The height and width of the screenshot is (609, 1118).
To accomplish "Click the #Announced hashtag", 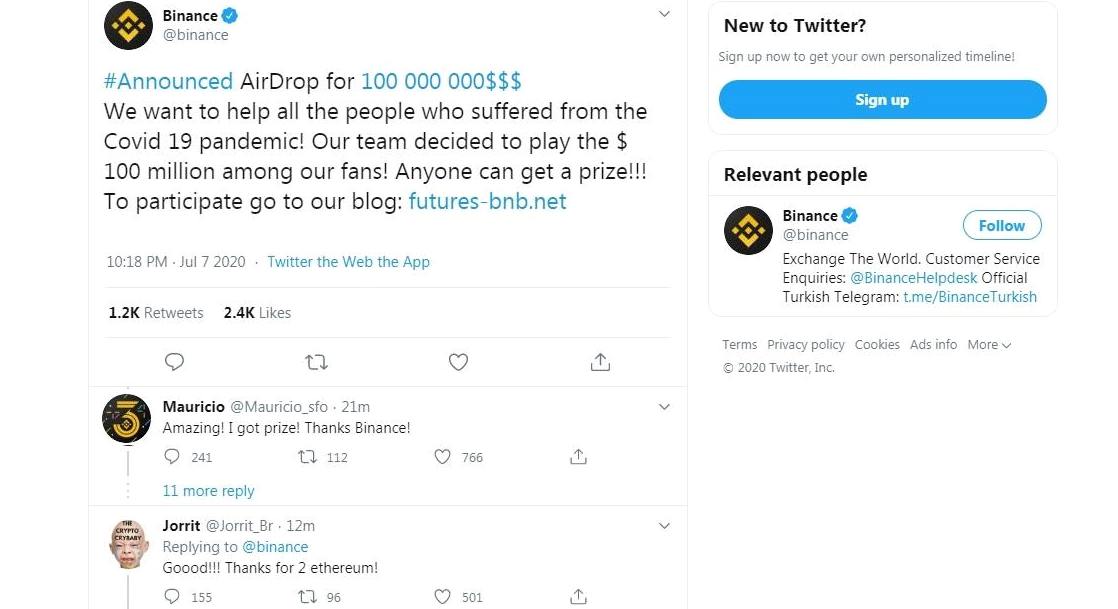I will coord(168,81).
